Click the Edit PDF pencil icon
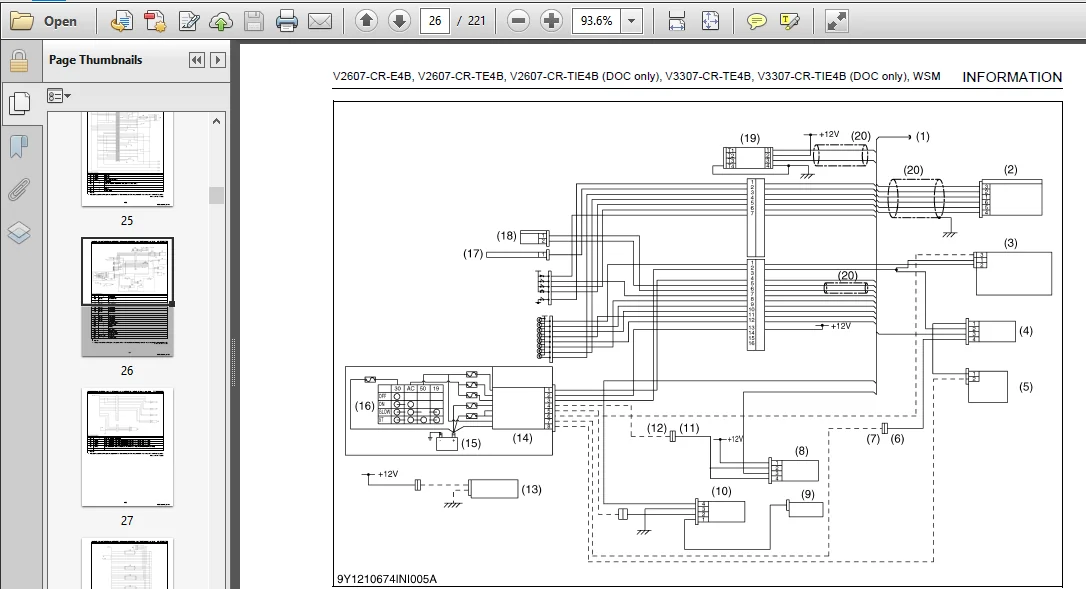1086x589 pixels. [188, 21]
